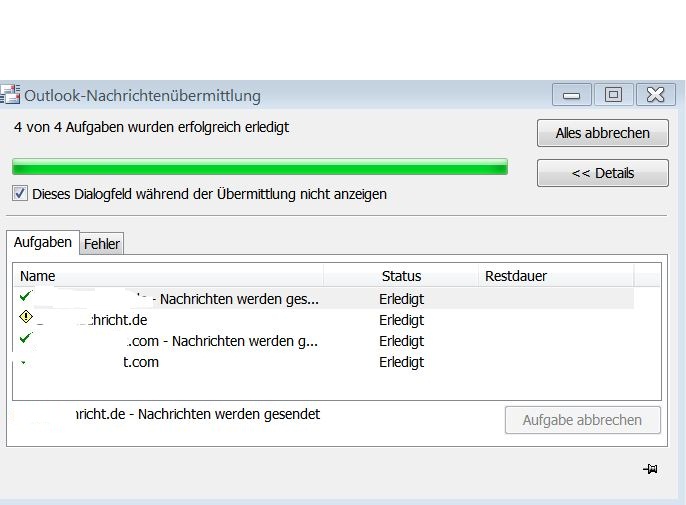Screen dimensions: 686x505
Task: Toggle 'Dieses Dialogfeld während der Übermittlung nicht anzeigen' checkbox
Action: point(20,193)
